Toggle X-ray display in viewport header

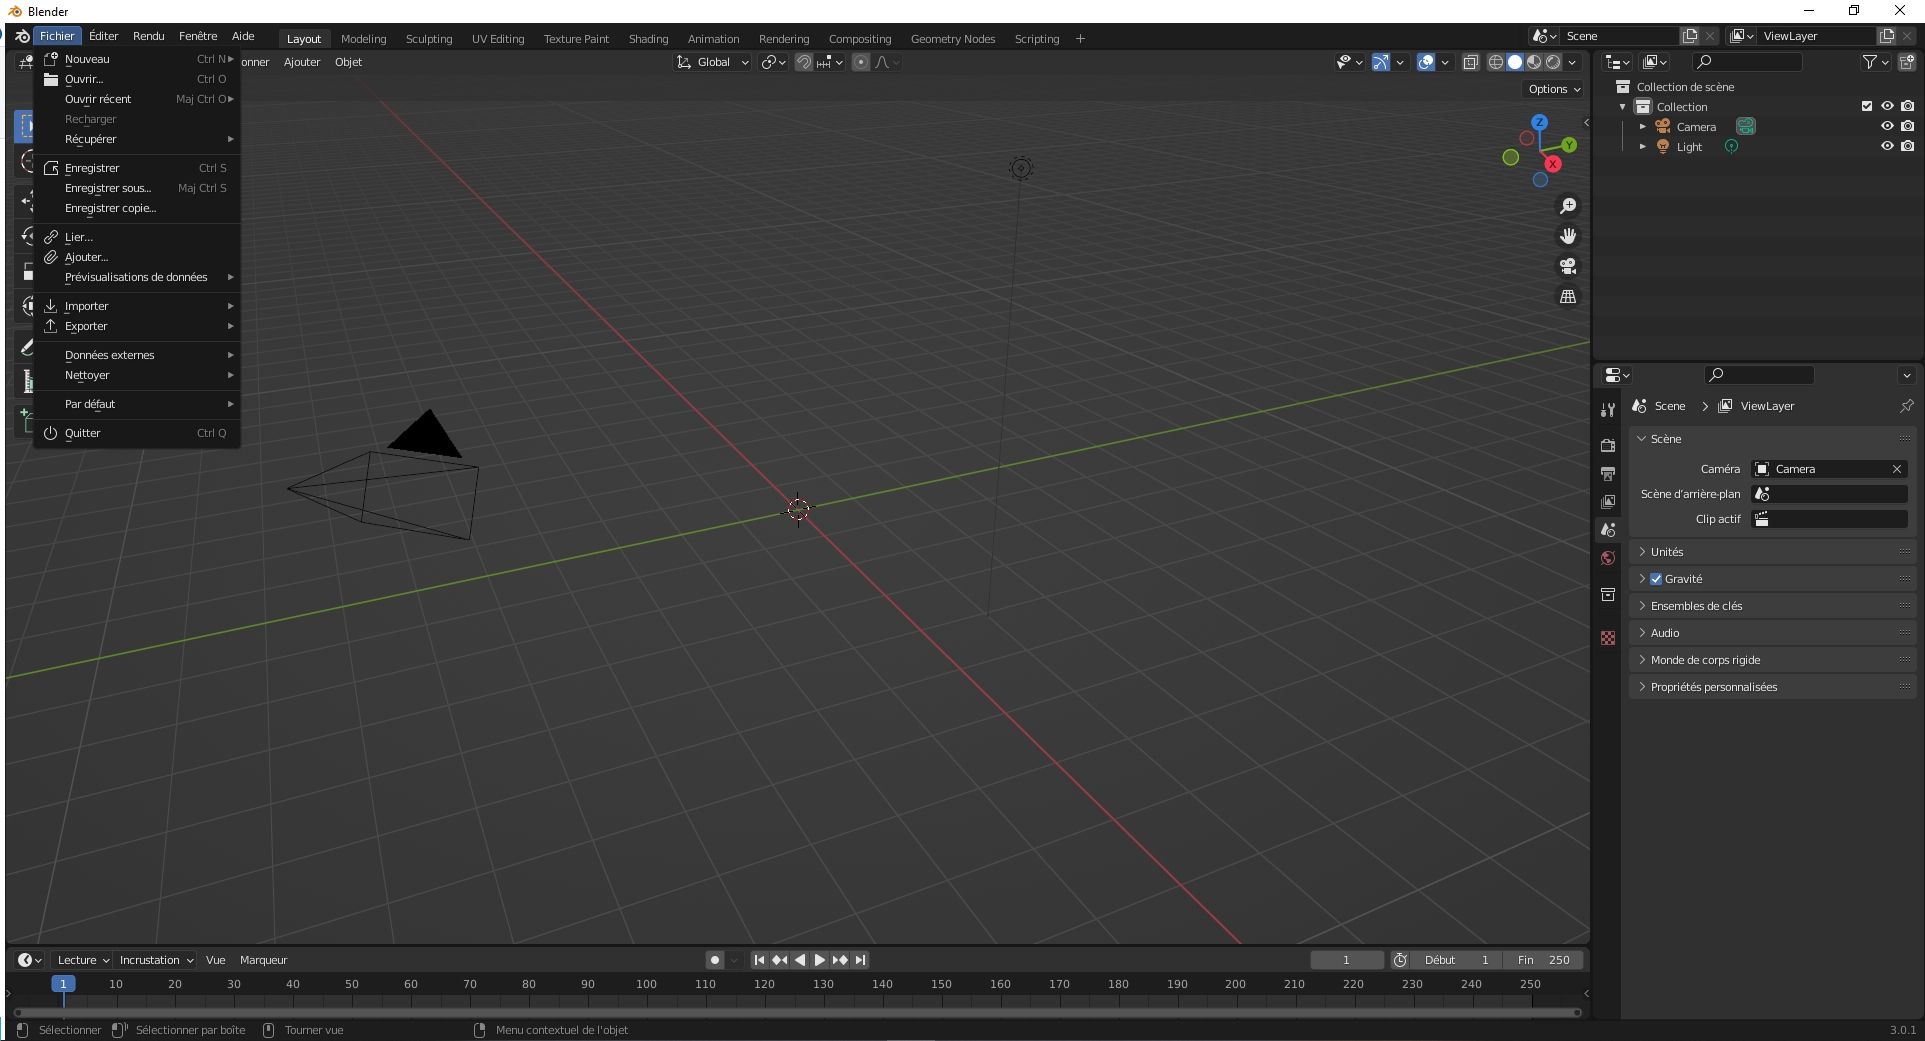(x=1470, y=62)
